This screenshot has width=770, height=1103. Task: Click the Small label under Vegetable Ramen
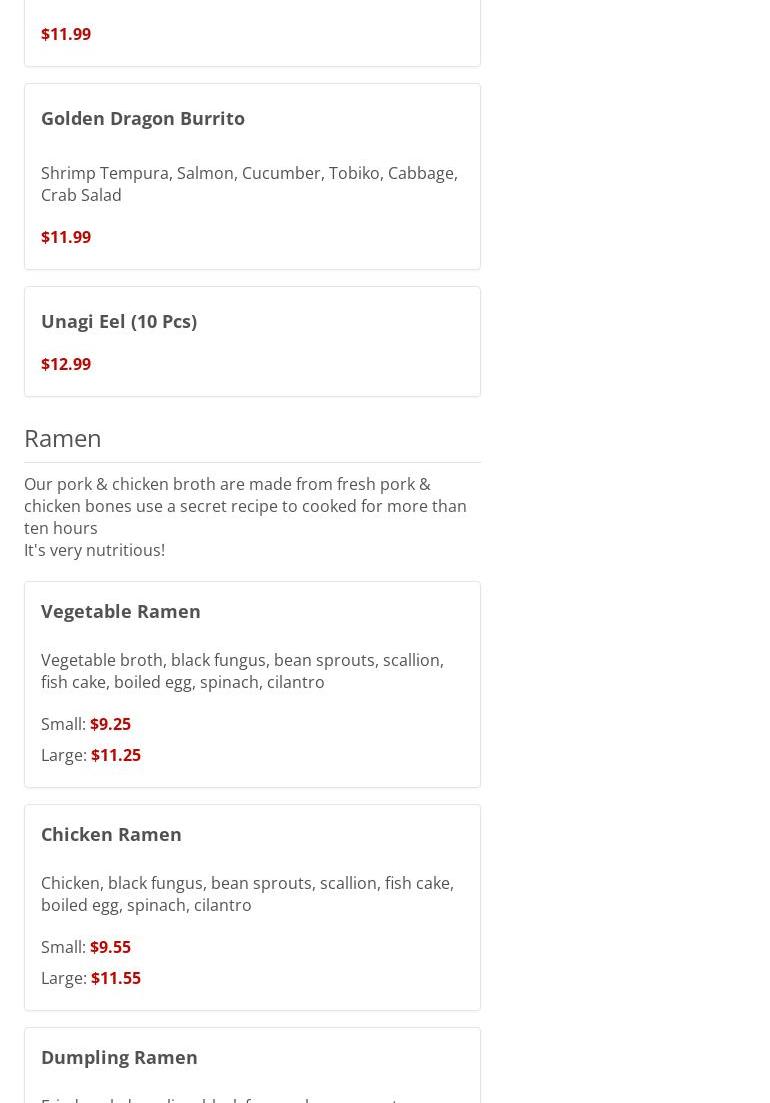(x=63, y=724)
